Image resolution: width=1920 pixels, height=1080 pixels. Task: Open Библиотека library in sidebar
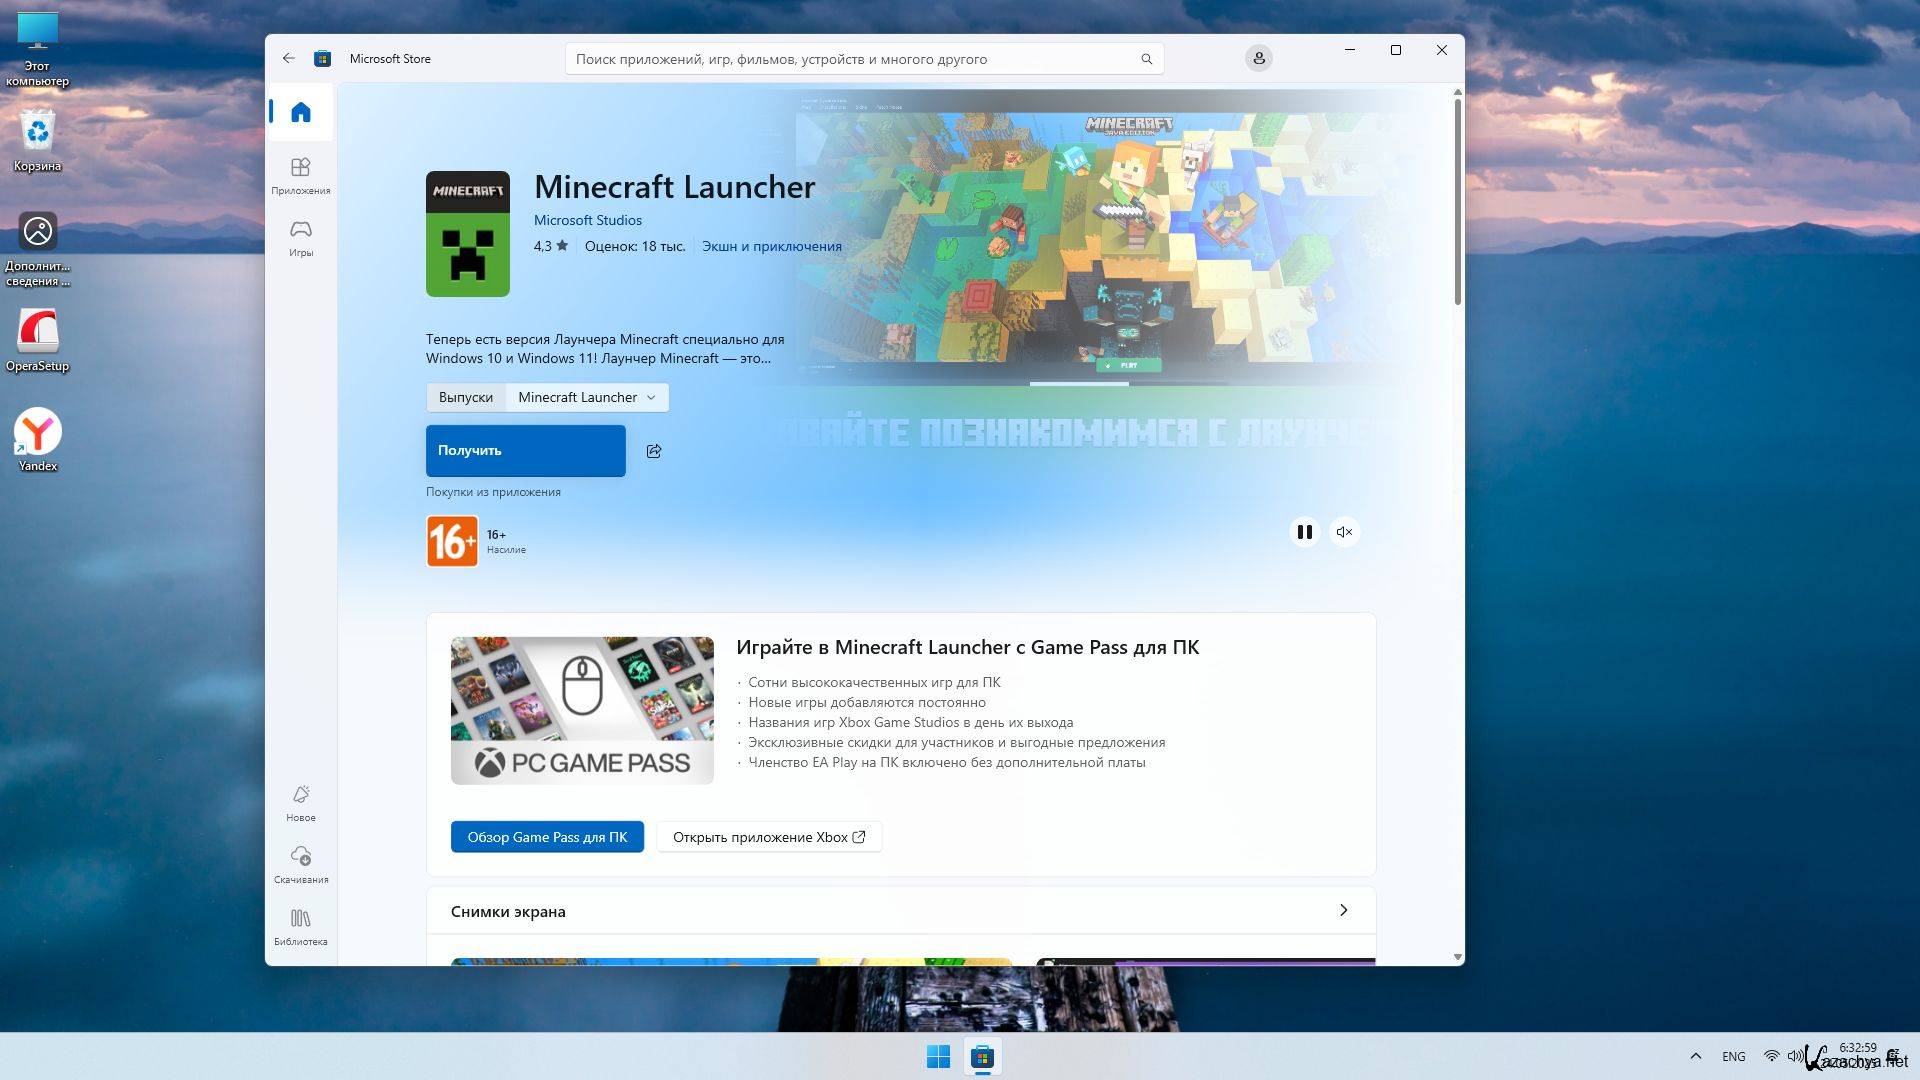coord(300,926)
